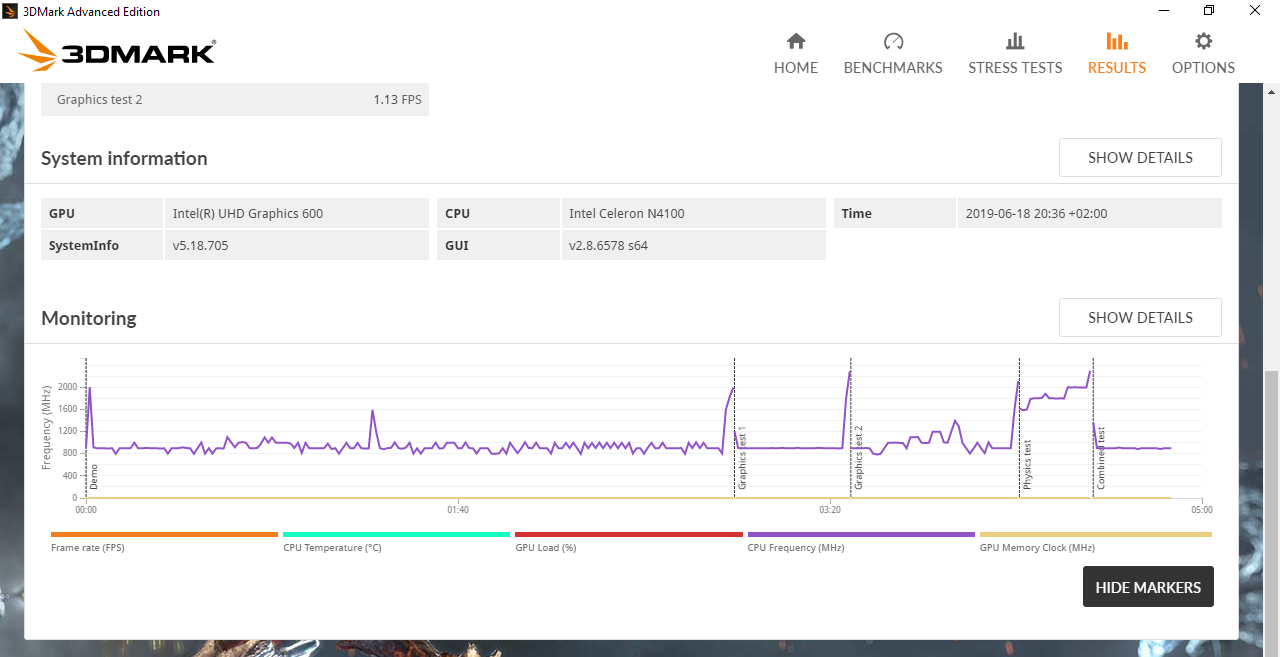Click the Frequency (MHz) axis title
This screenshot has height=657, width=1280.
(x=46, y=427)
